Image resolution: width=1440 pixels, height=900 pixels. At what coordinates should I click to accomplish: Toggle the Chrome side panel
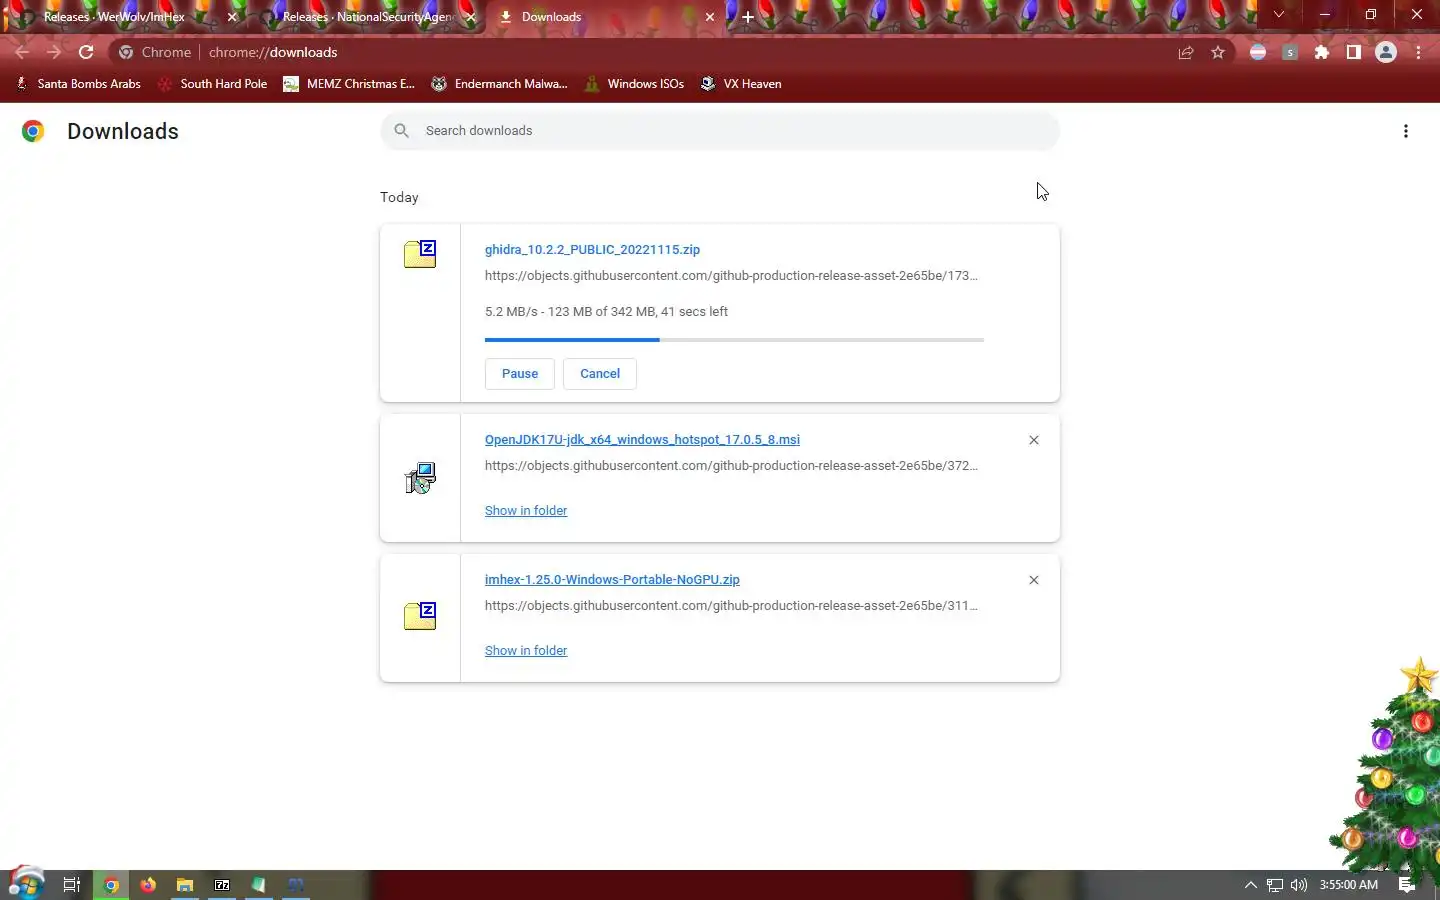coord(1354,53)
